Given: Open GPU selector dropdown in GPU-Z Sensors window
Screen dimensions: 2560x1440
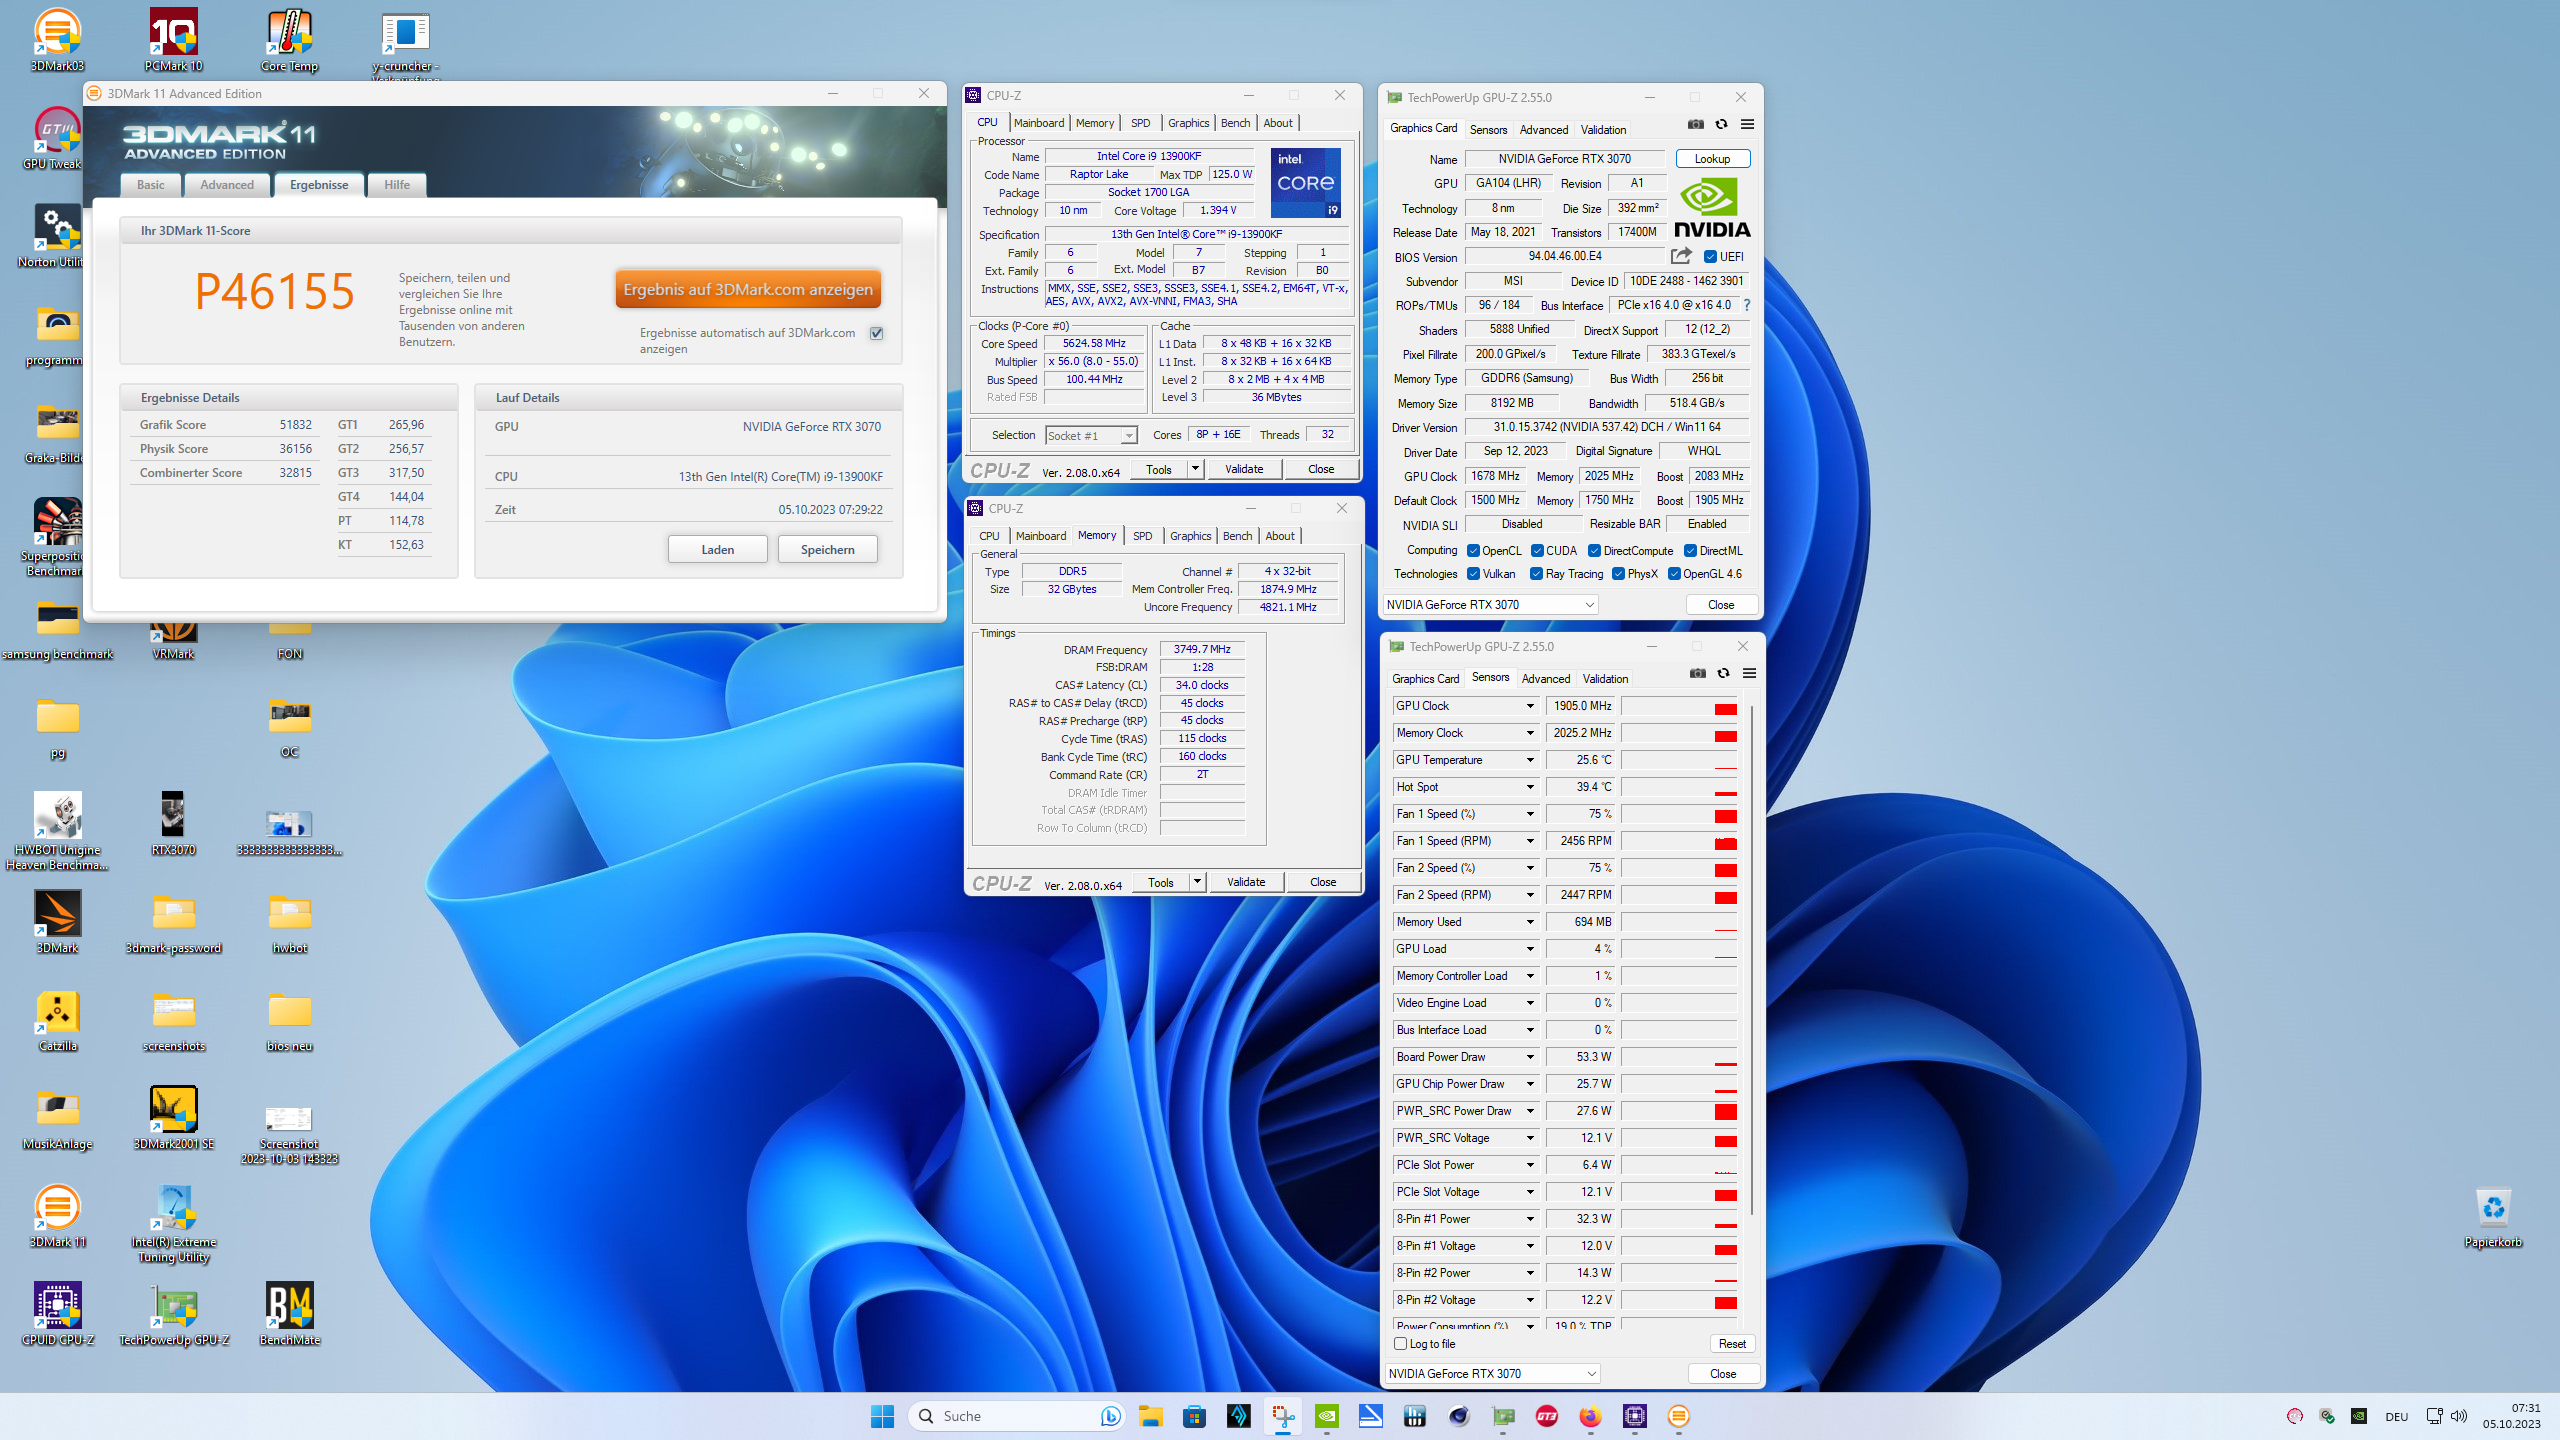Looking at the screenshot, I should click(x=1492, y=1374).
